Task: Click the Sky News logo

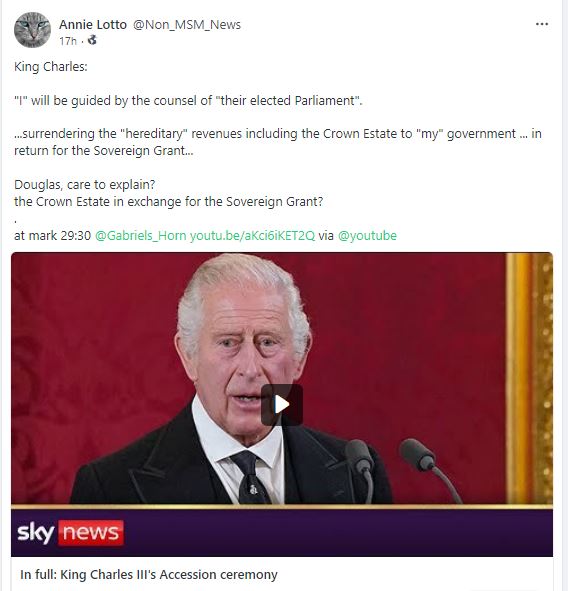Action: click(x=70, y=533)
